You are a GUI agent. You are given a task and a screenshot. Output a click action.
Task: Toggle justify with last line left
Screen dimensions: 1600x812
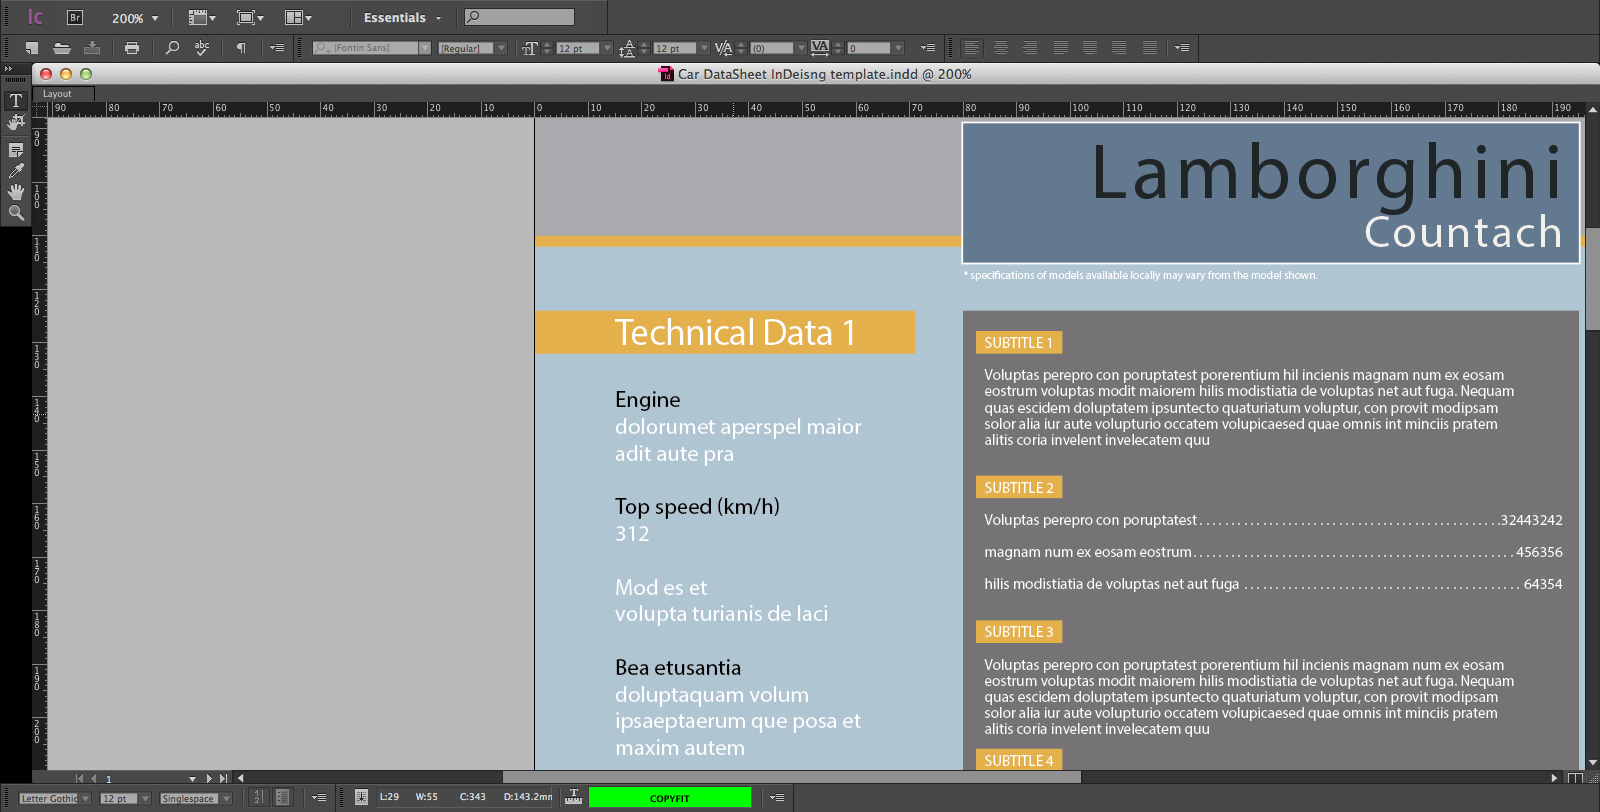1061,48
